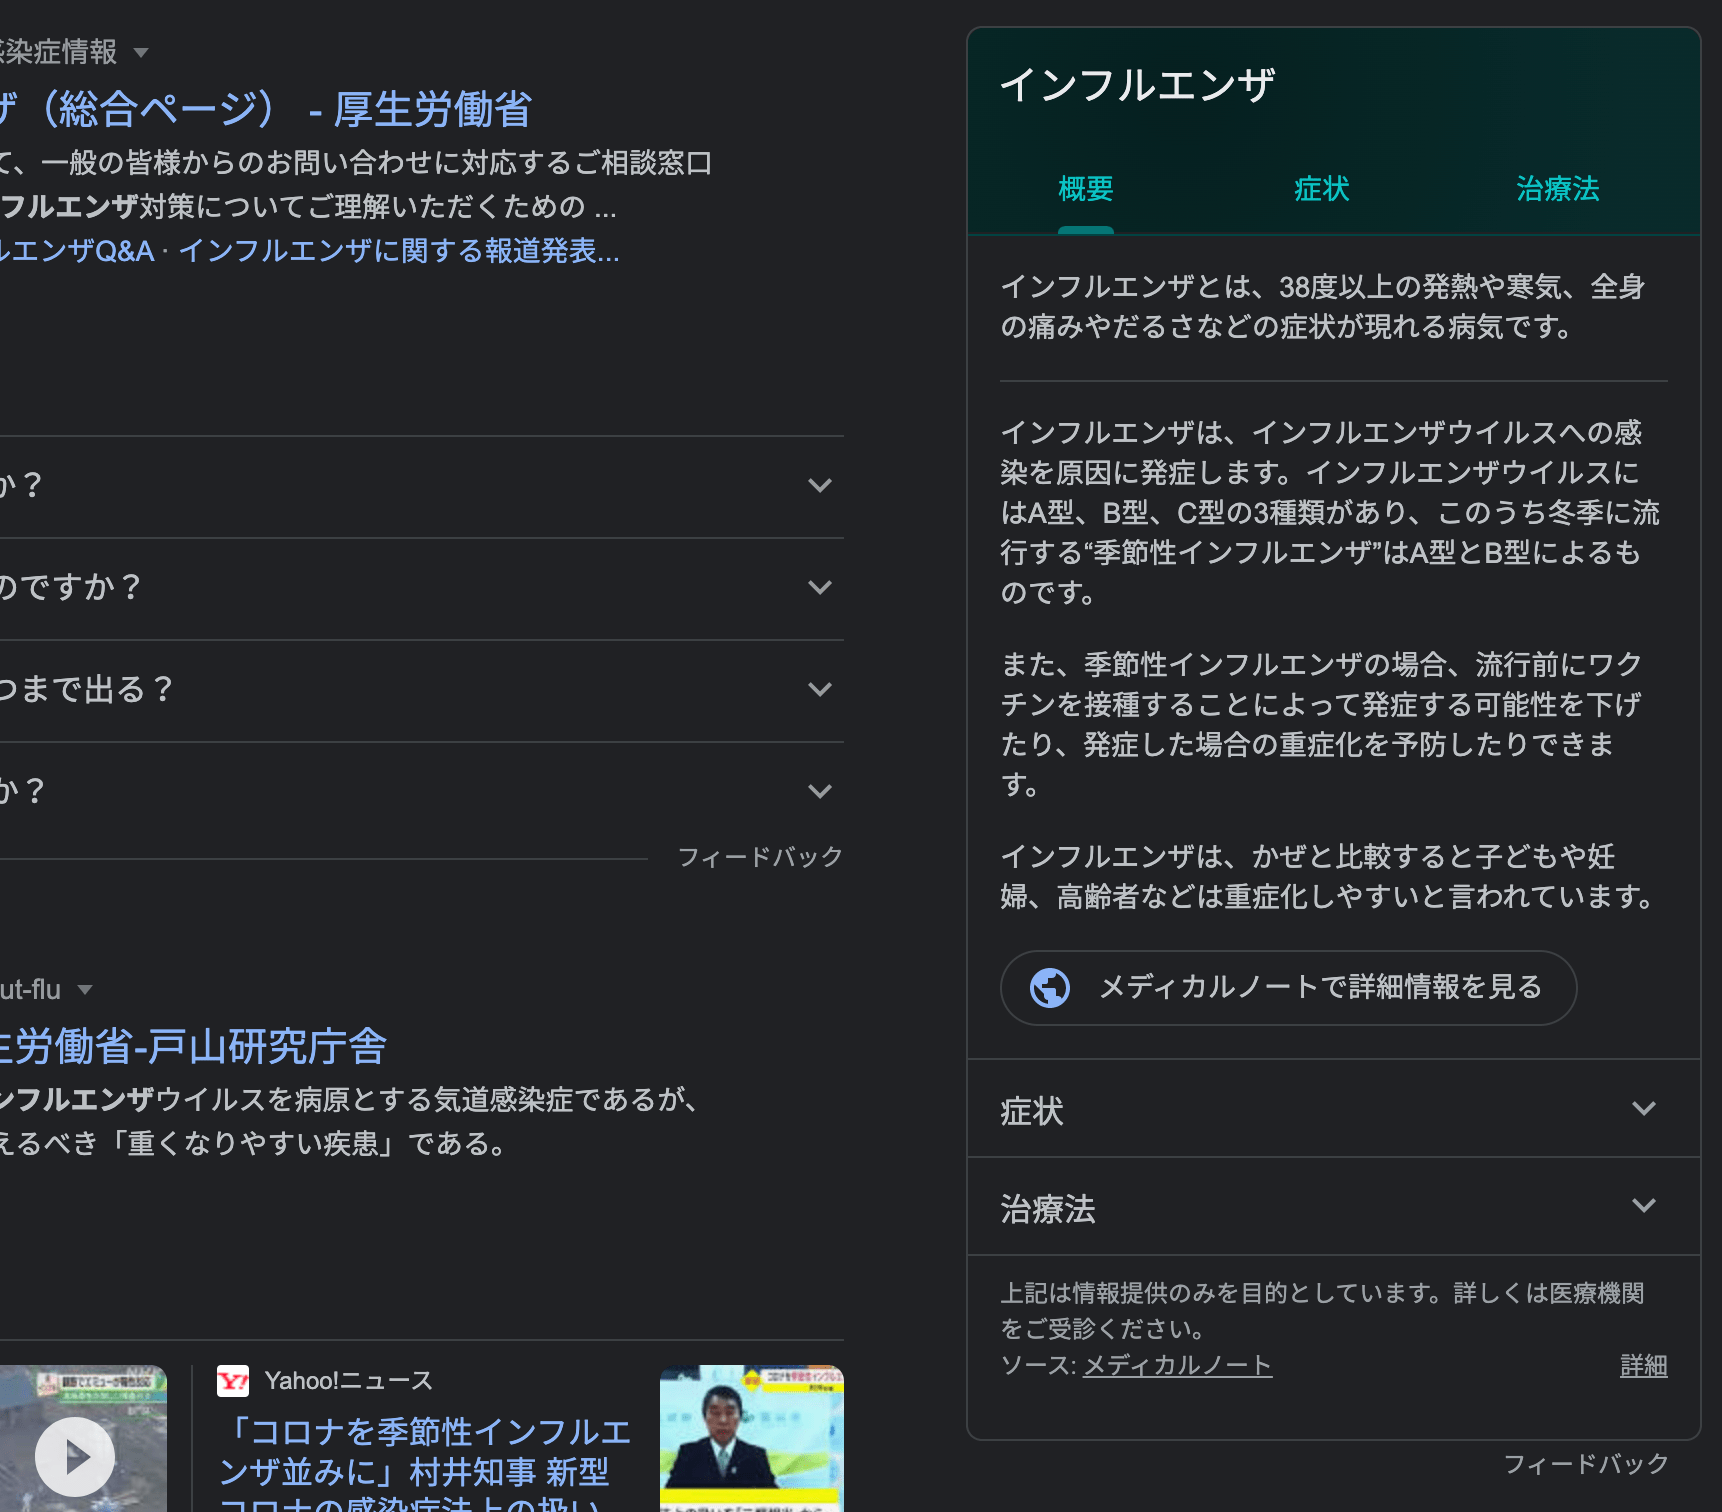This screenshot has width=1722, height=1512.
Task: Click インフルエンザ knowledge panel title
Action: (1137, 85)
